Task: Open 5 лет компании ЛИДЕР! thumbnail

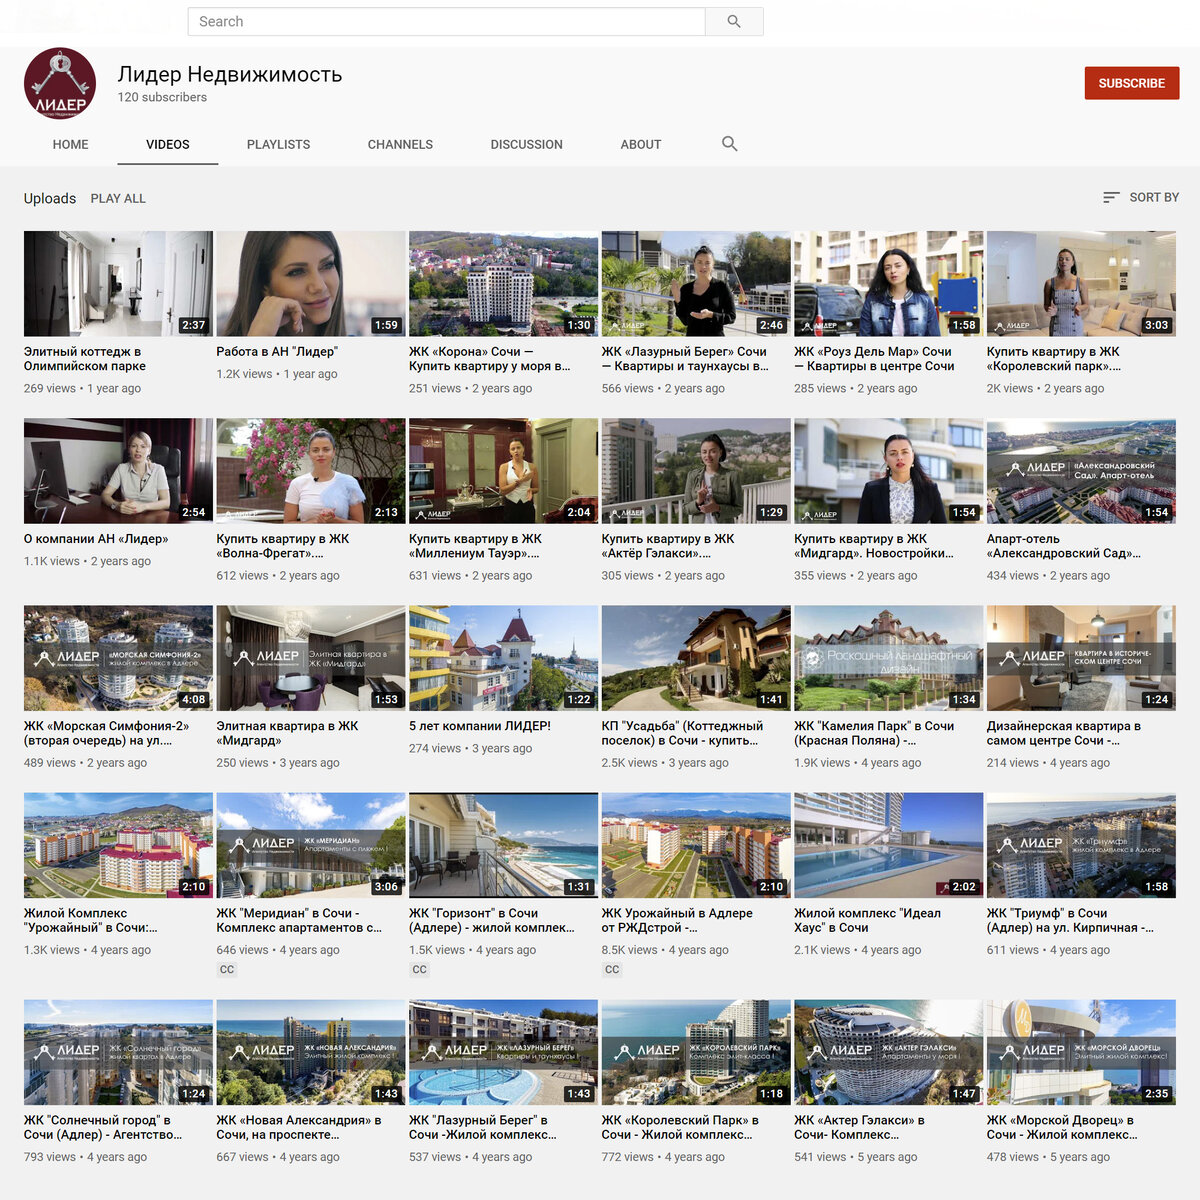Action: pyautogui.click(x=503, y=658)
